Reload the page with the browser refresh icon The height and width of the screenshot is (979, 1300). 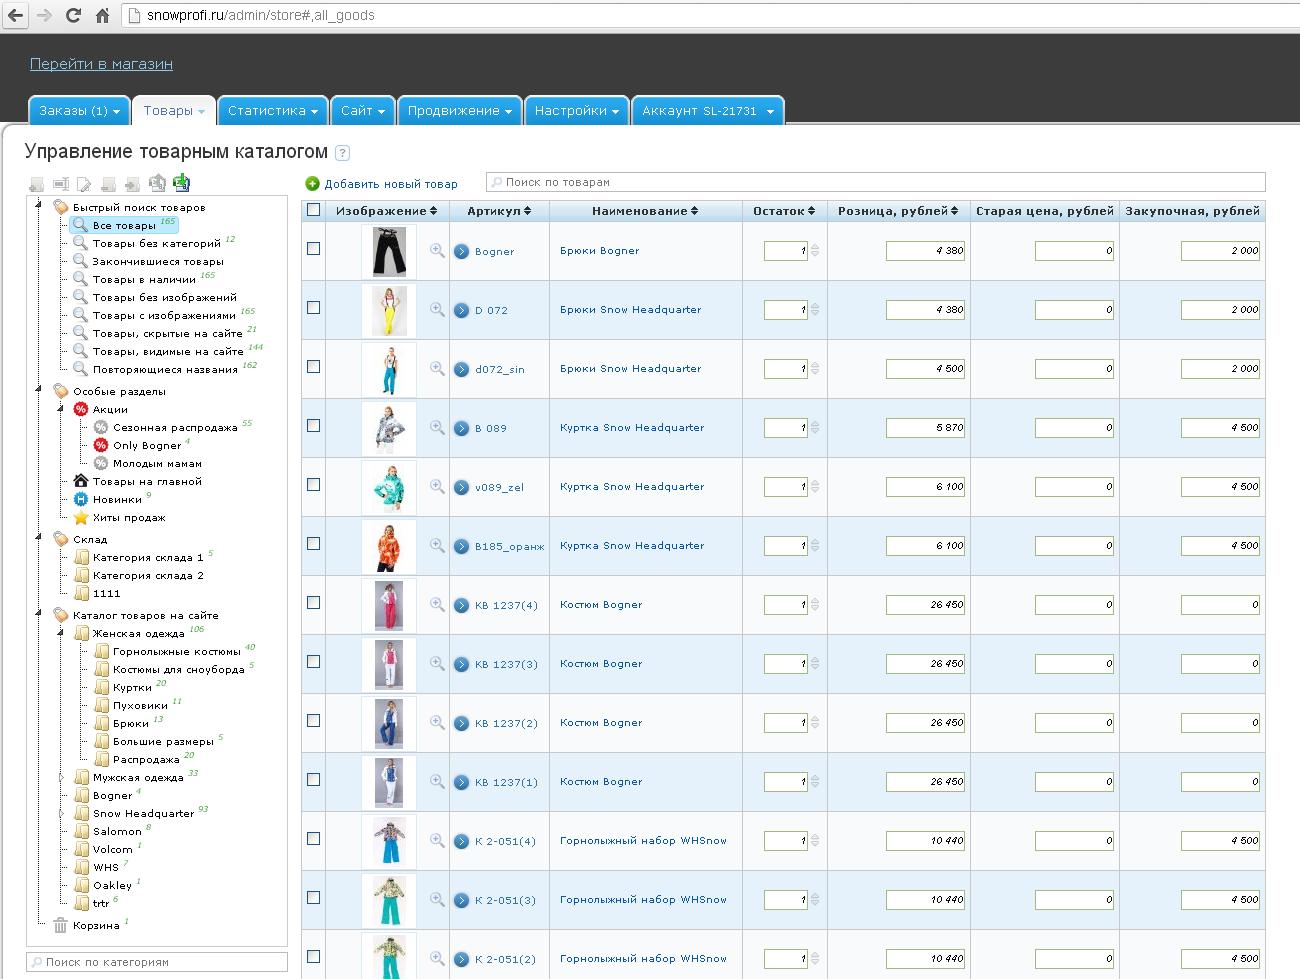[73, 15]
